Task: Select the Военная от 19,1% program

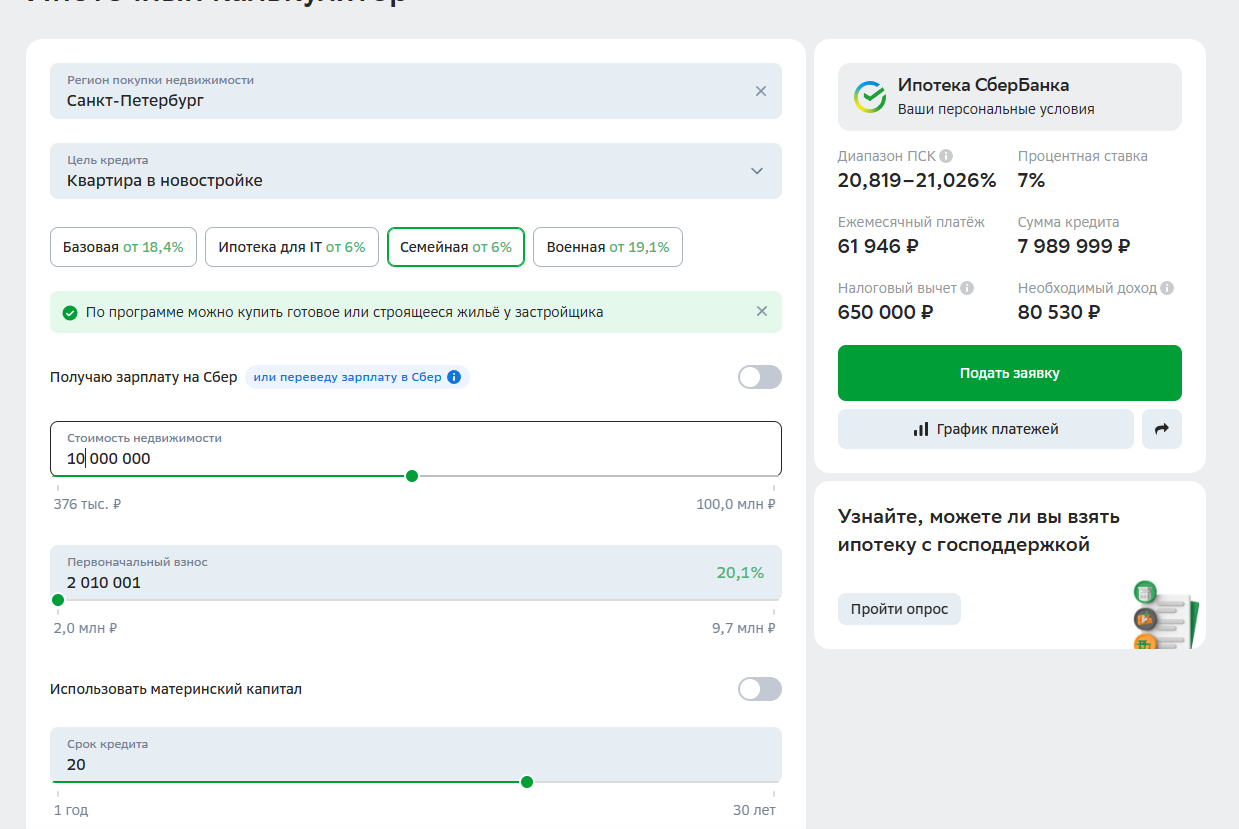Action: pos(608,247)
